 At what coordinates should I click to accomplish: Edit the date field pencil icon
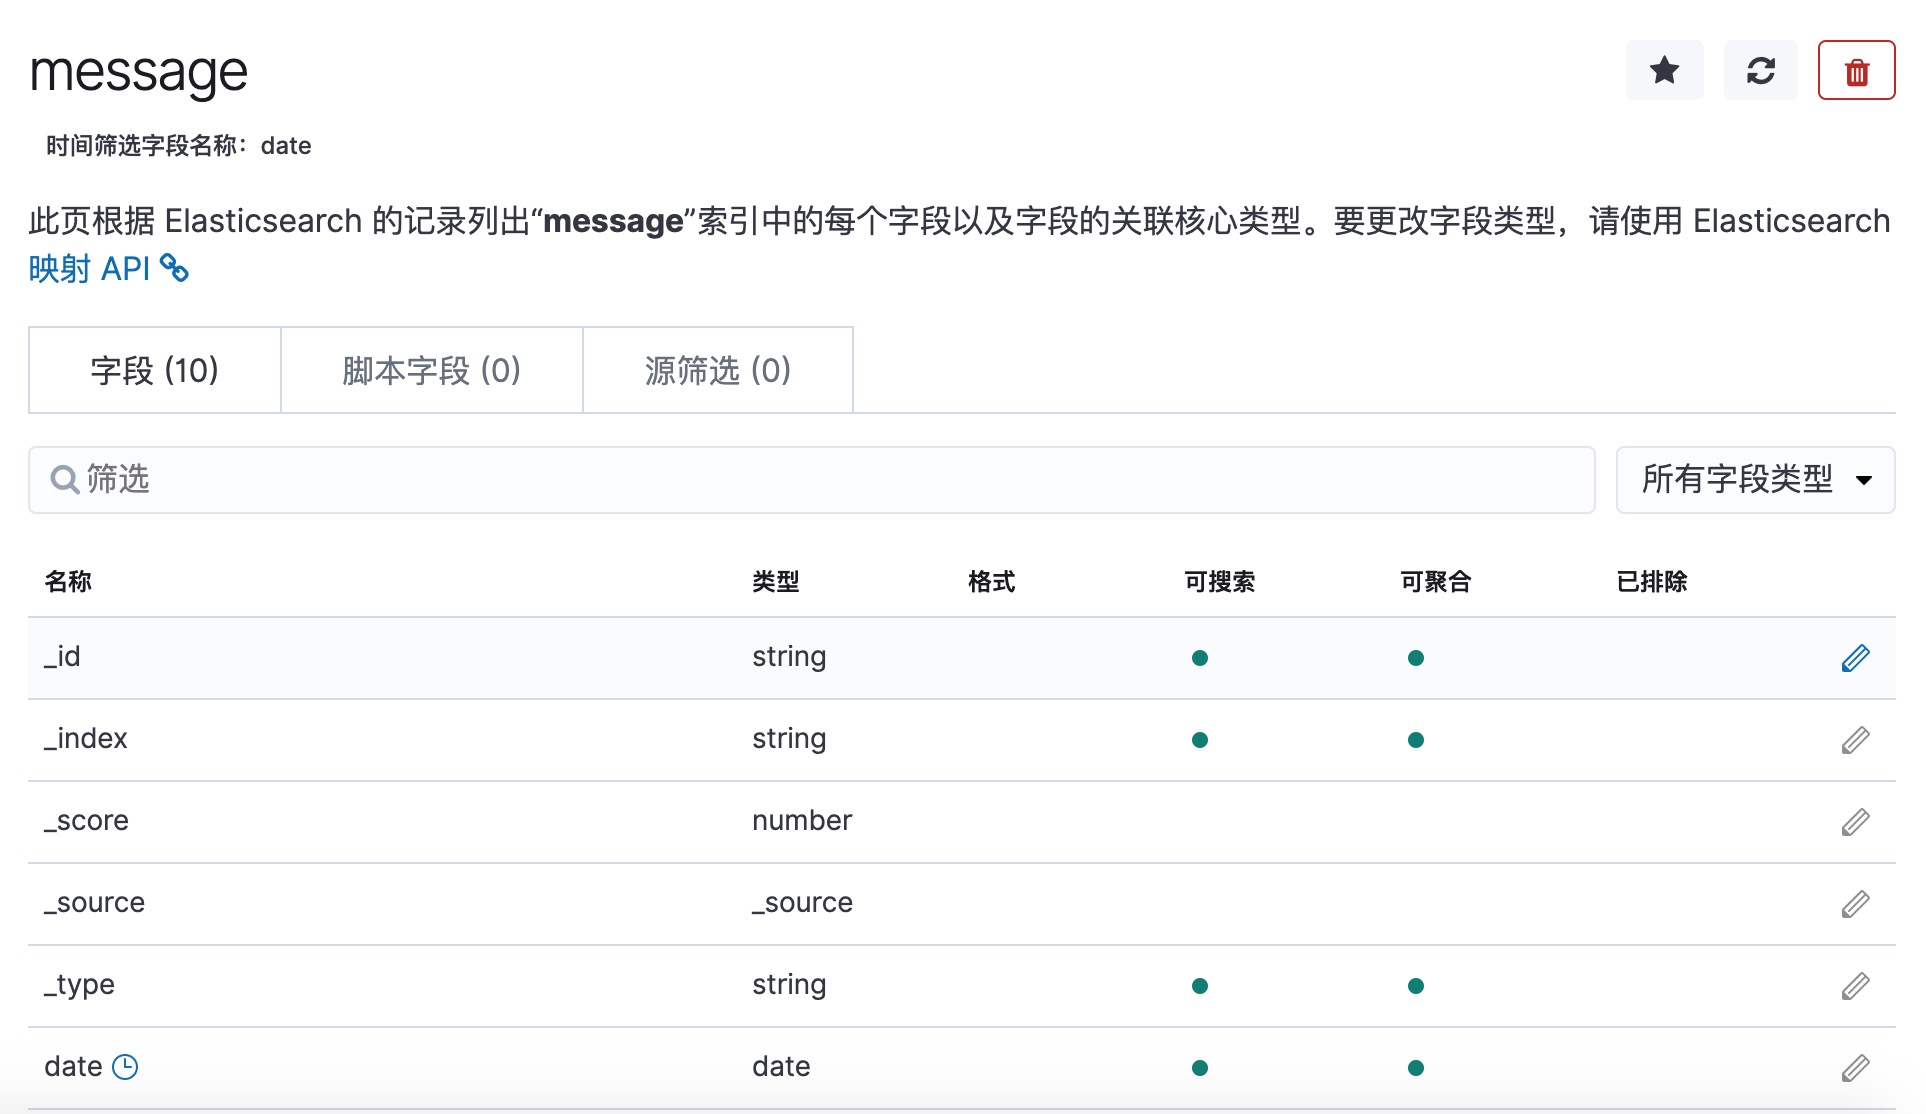click(1855, 1068)
